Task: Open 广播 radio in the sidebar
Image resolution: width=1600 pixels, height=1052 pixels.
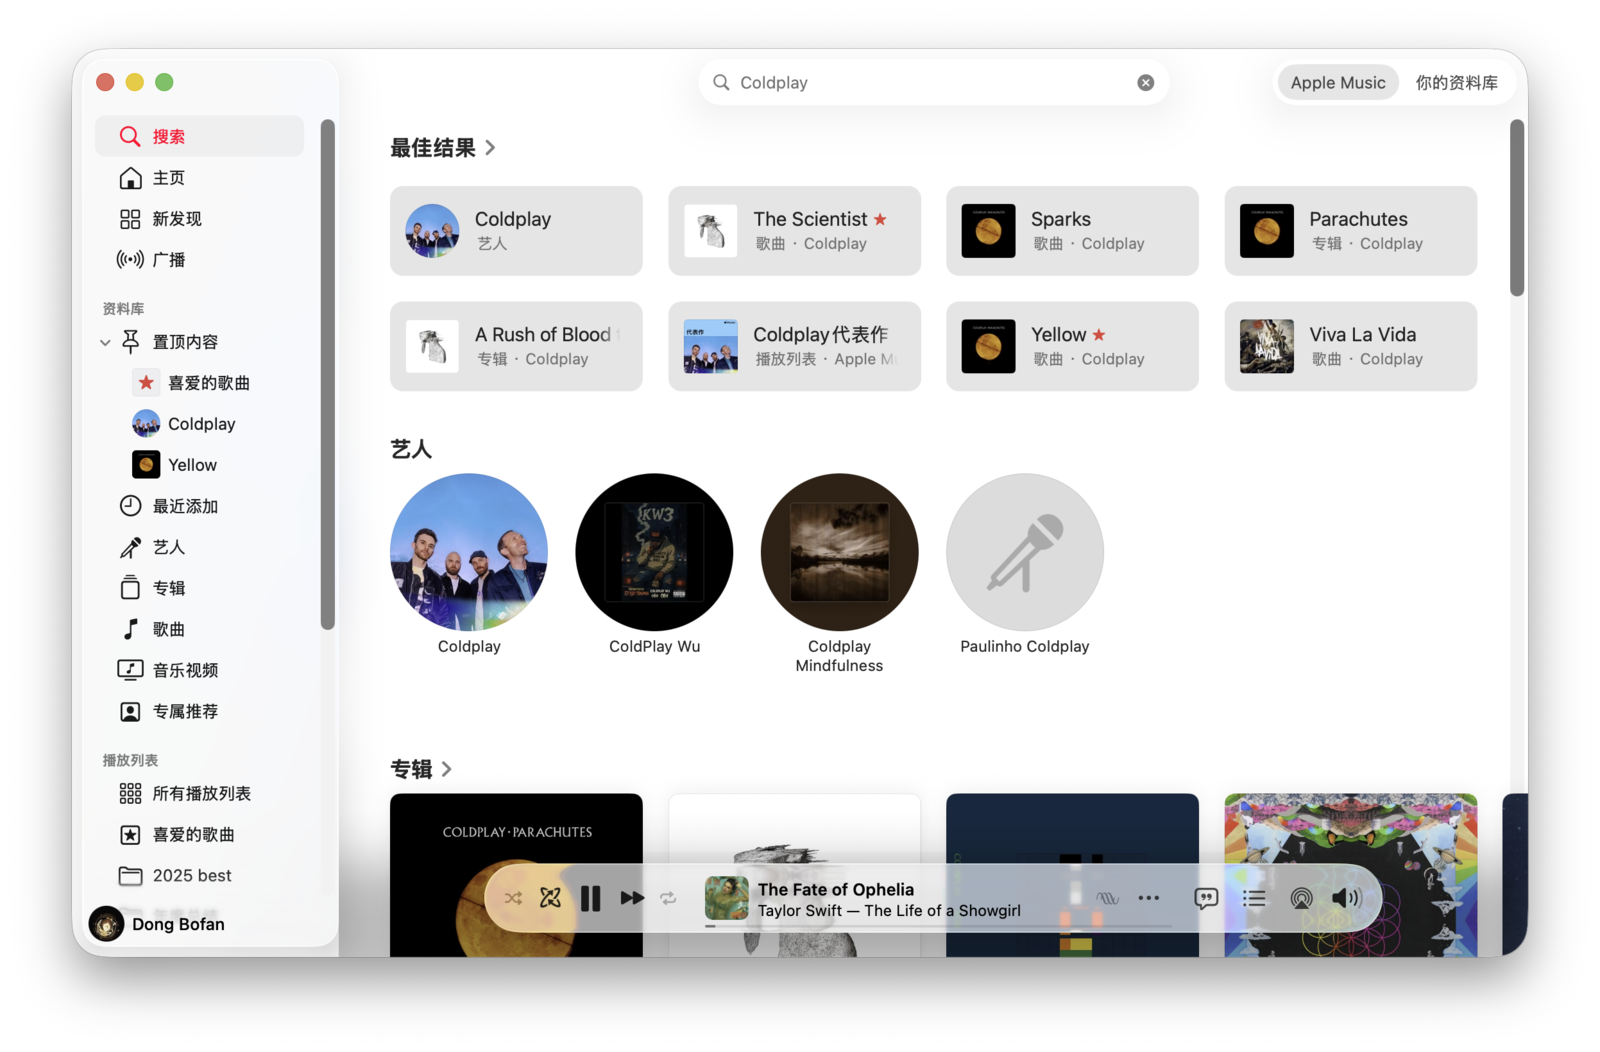Action: point(168,260)
